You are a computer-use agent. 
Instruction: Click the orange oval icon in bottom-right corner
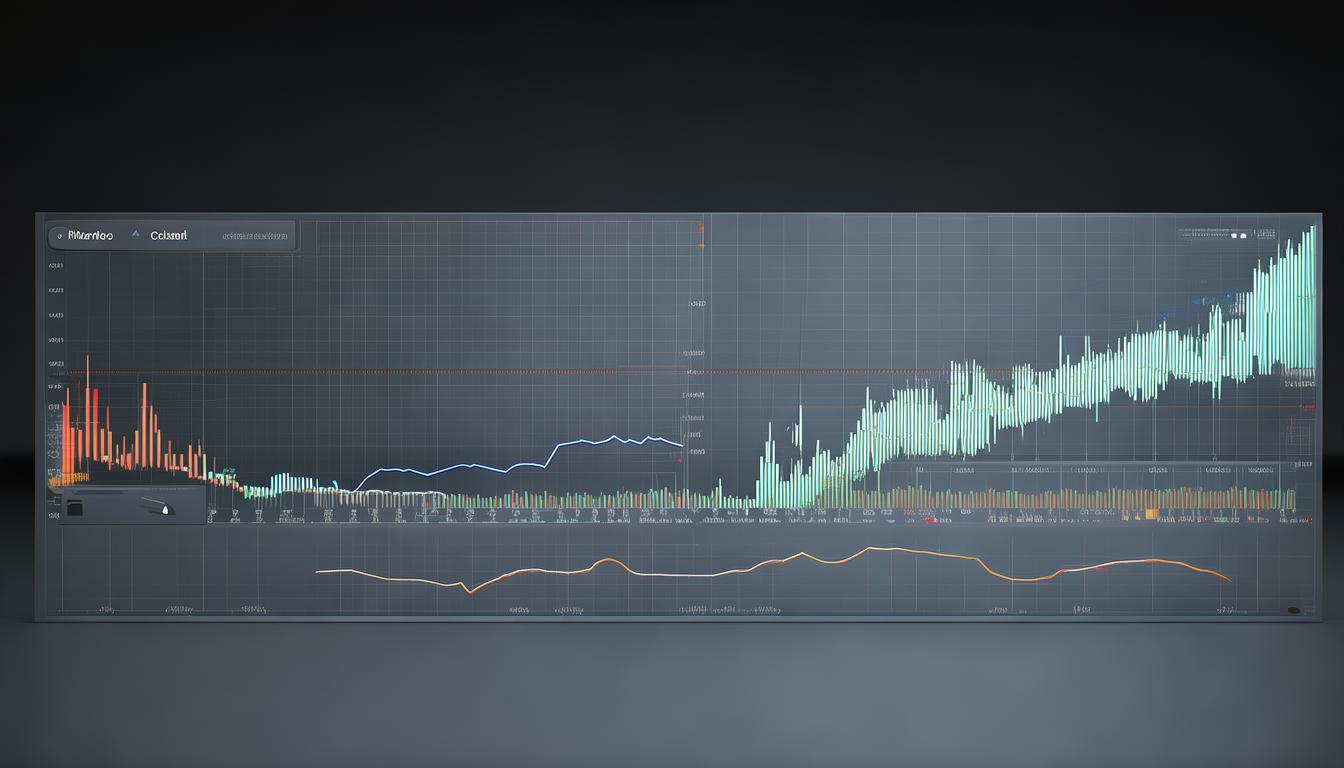pyautogui.click(x=1294, y=609)
